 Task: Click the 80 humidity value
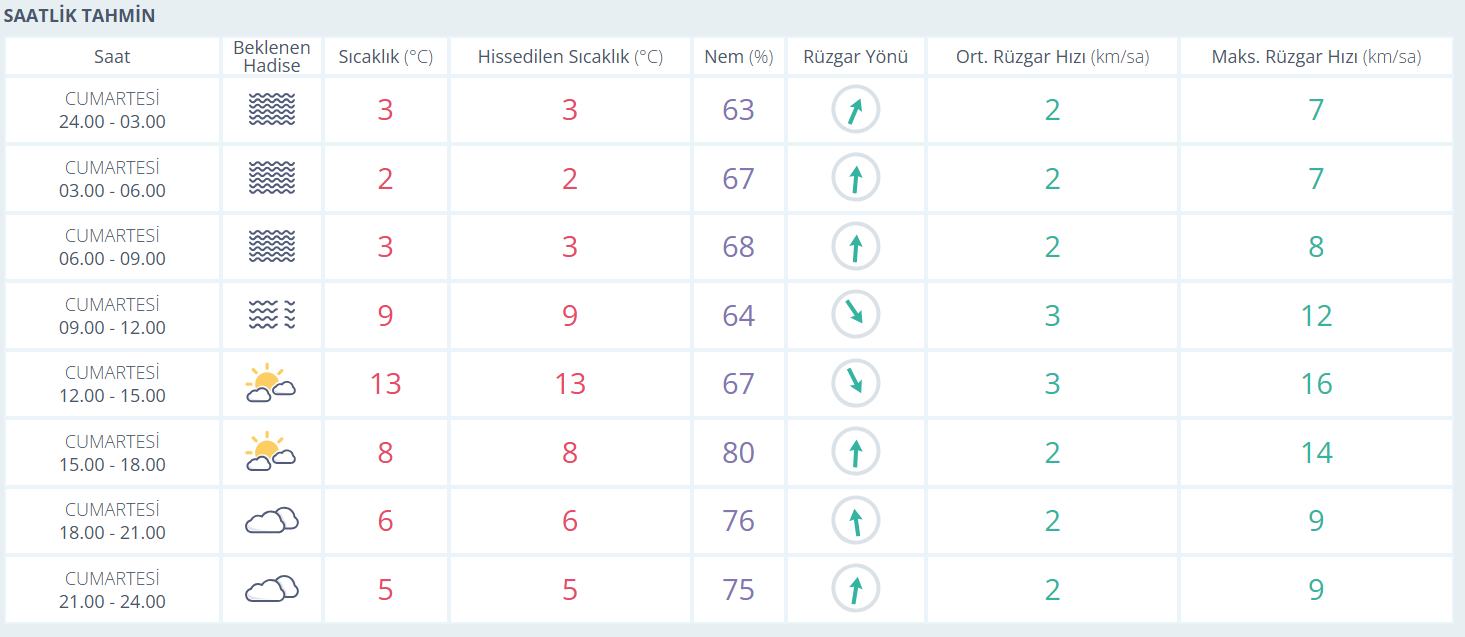tap(738, 453)
